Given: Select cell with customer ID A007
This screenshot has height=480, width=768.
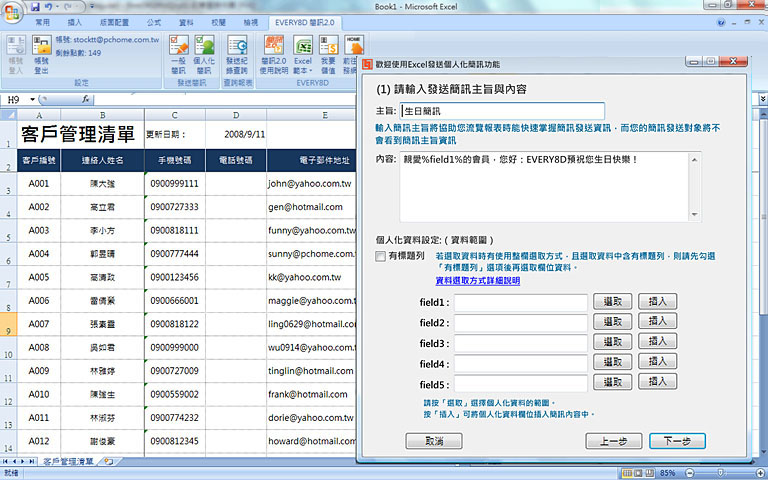Looking at the screenshot, I should coord(39,324).
